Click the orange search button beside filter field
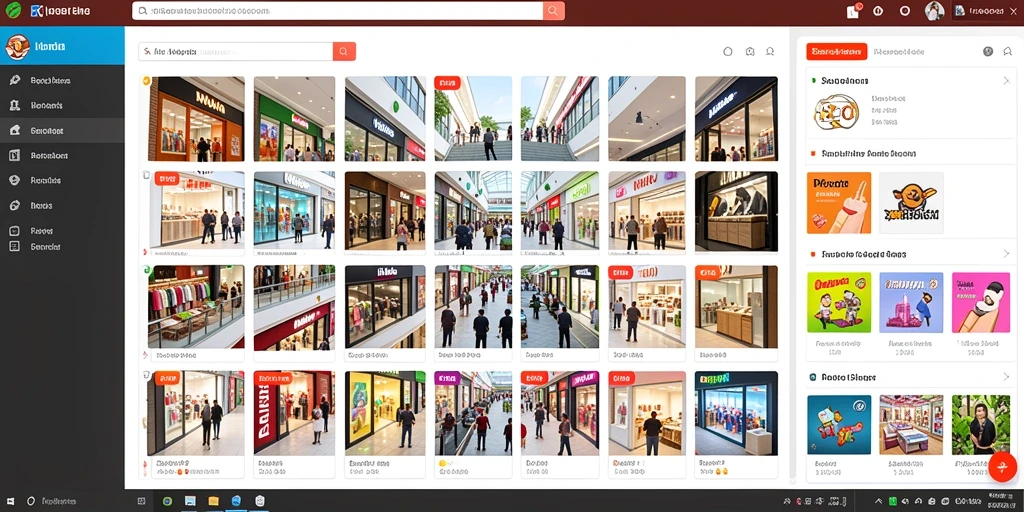 (x=344, y=52)
